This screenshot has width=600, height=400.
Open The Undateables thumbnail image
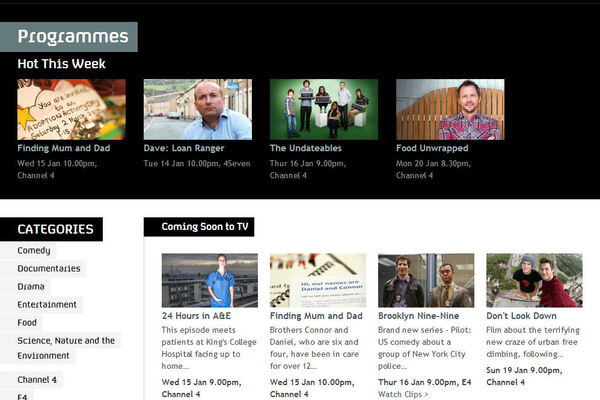[324, 109]
